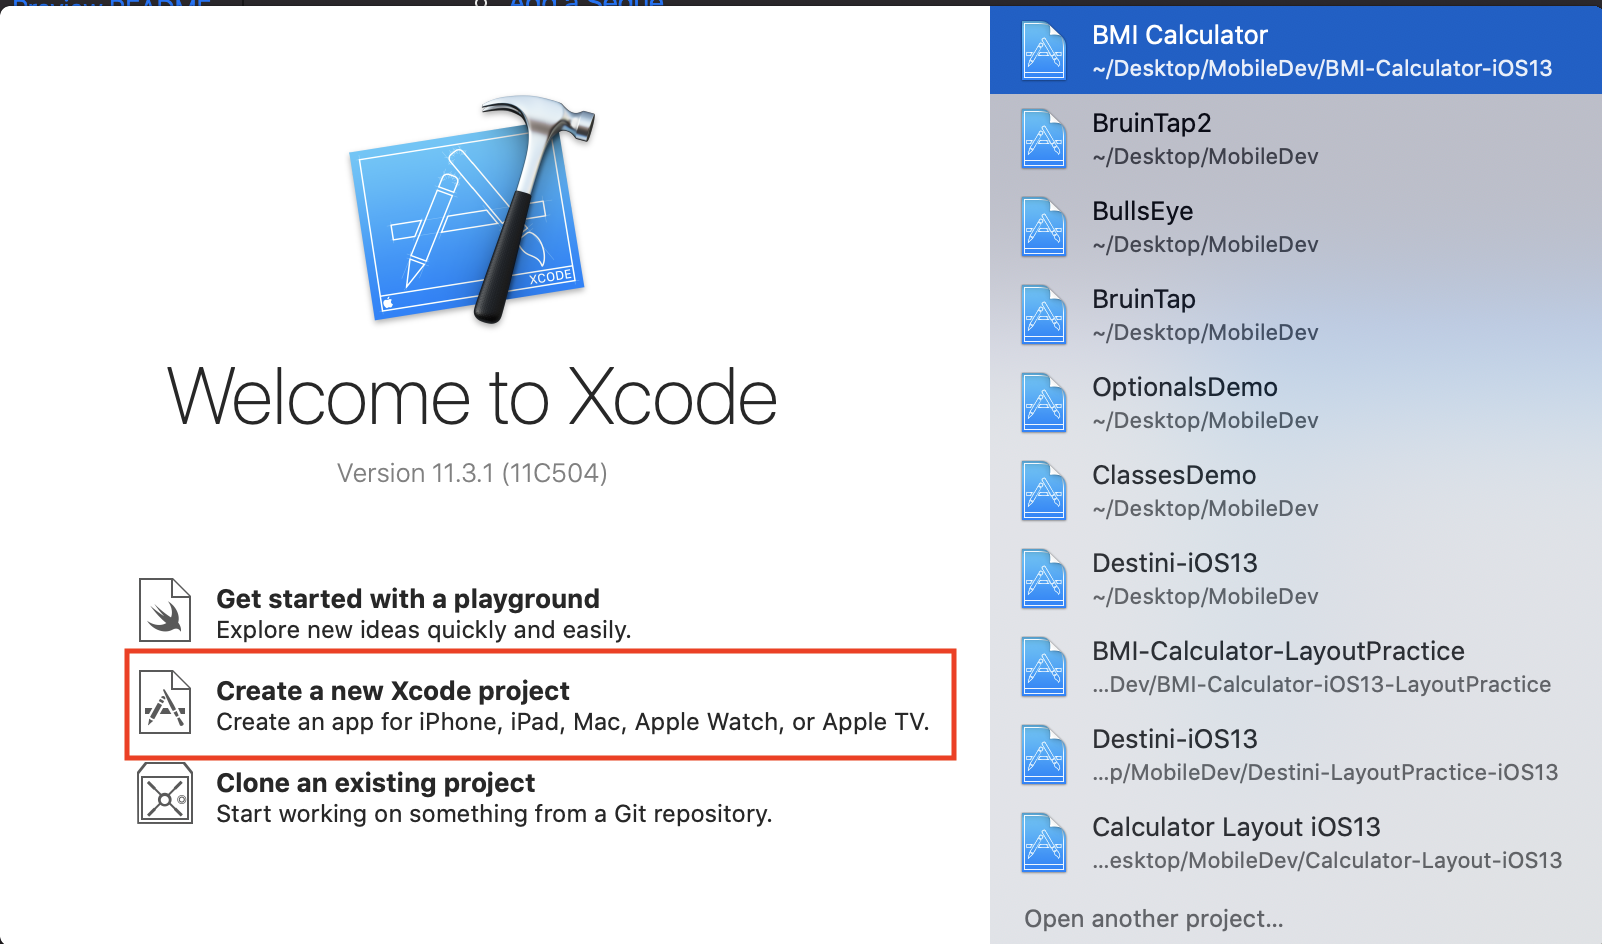Click the BMI Calculator project file icon

[x=1044, y=51]
